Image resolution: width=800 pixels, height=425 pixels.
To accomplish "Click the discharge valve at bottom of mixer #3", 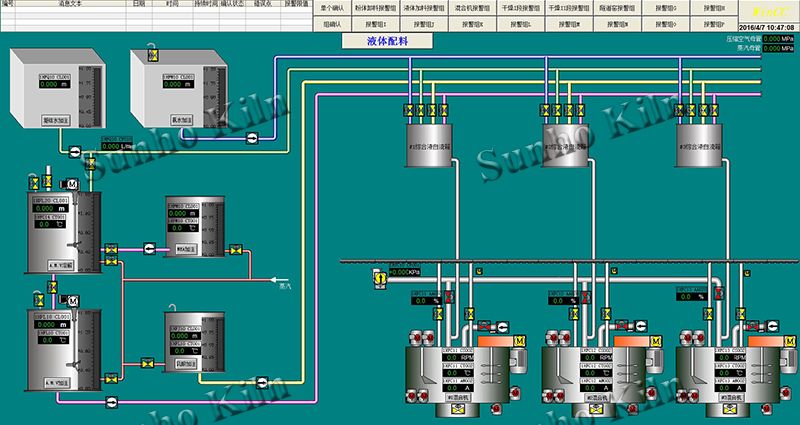I will [730, 409].
